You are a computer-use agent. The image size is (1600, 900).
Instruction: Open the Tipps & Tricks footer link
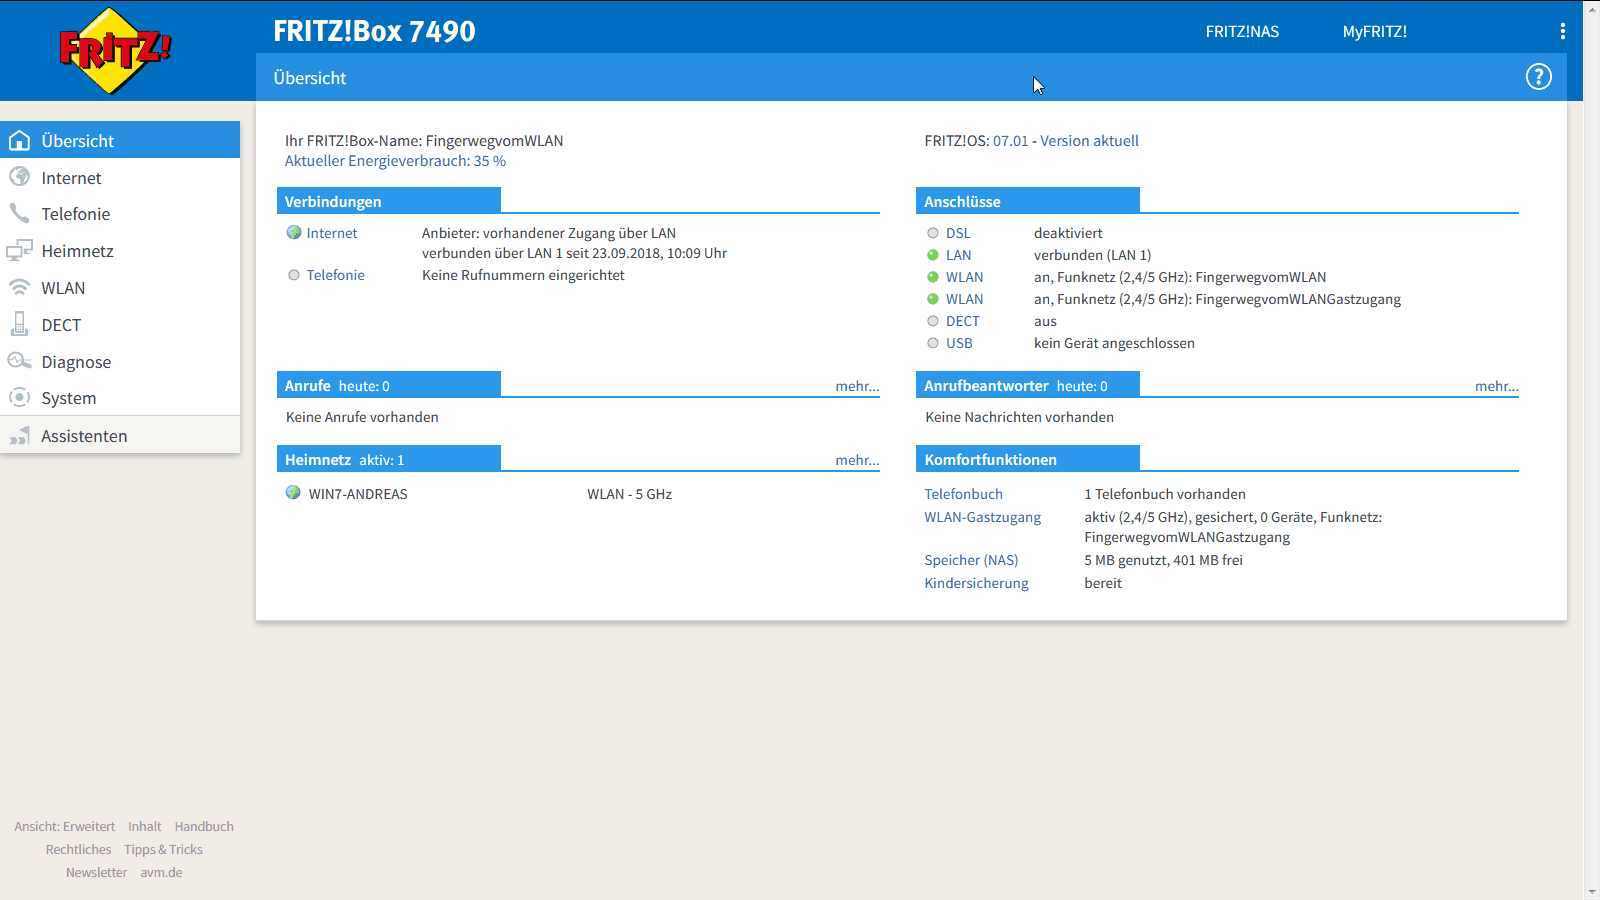click(x=163, y=849)
